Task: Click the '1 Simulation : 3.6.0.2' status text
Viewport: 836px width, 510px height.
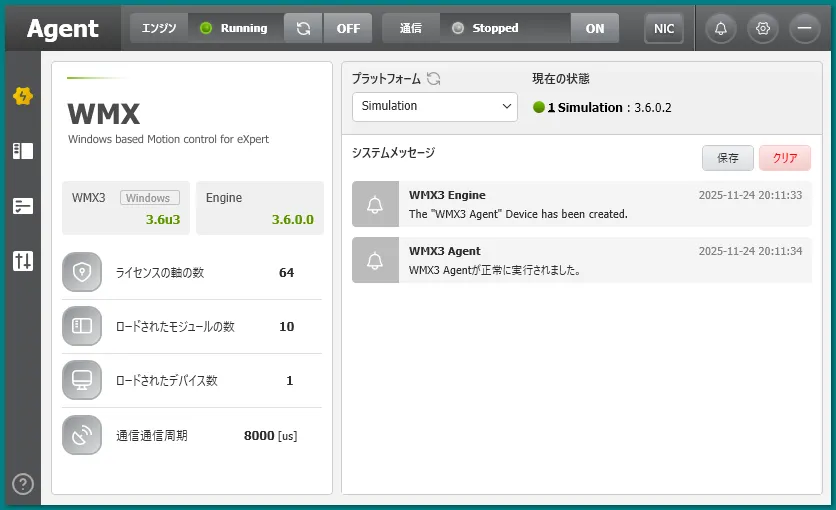Action: [x=609, y=108]
